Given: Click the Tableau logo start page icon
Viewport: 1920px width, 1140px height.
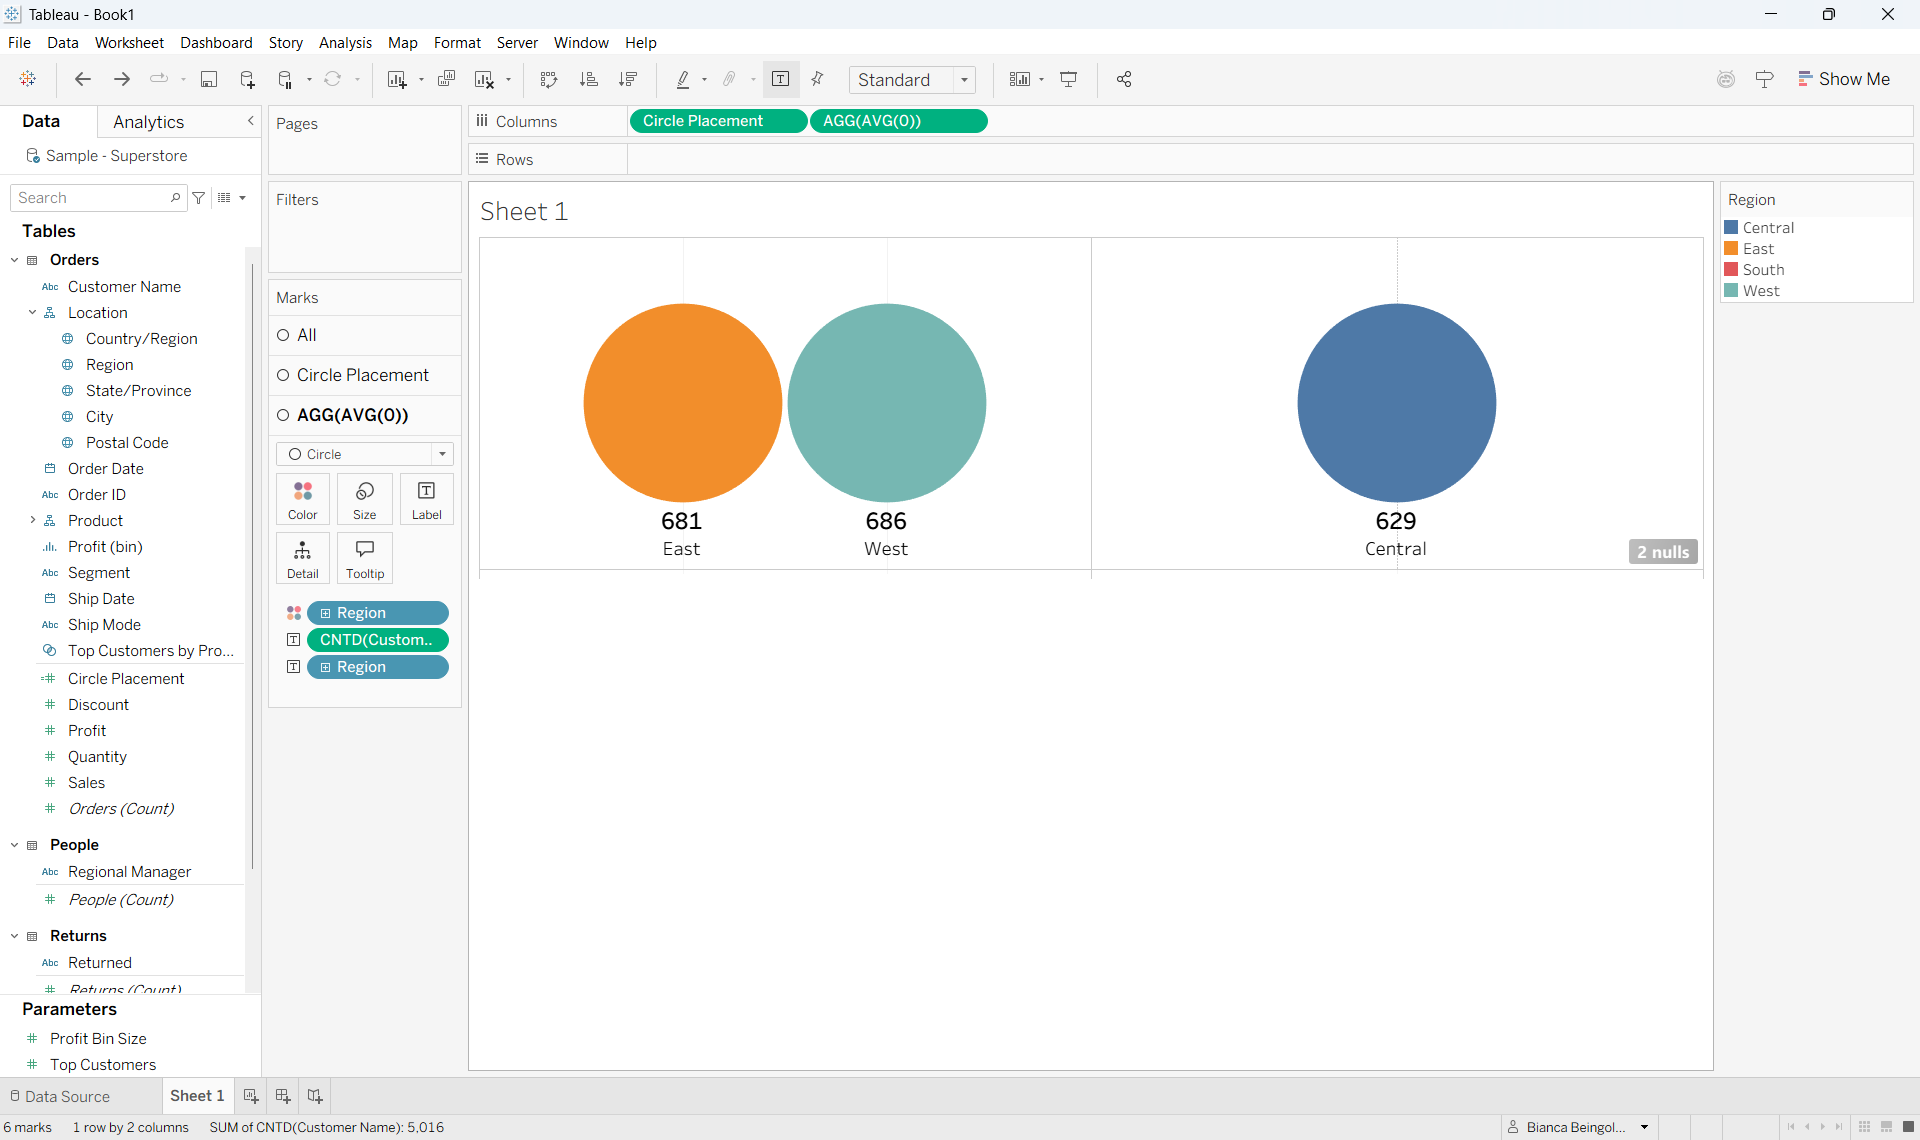Looking at the screenshot, I should [28, 79].
